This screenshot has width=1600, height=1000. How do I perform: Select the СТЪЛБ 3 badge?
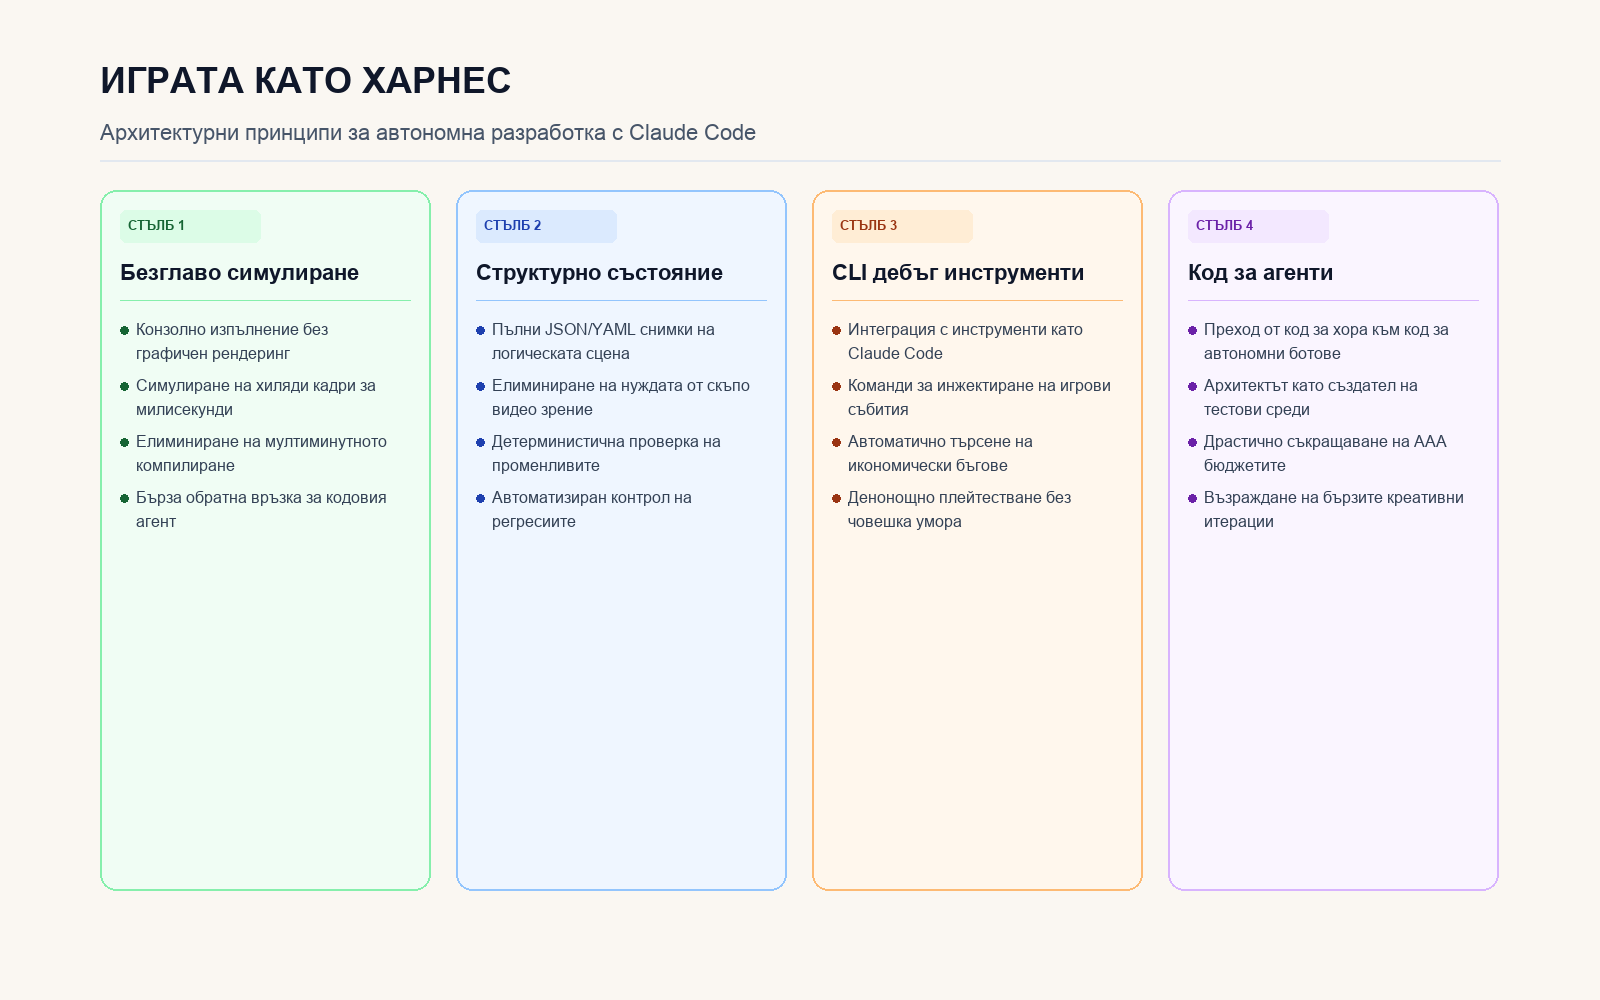(x=902, y=226)
